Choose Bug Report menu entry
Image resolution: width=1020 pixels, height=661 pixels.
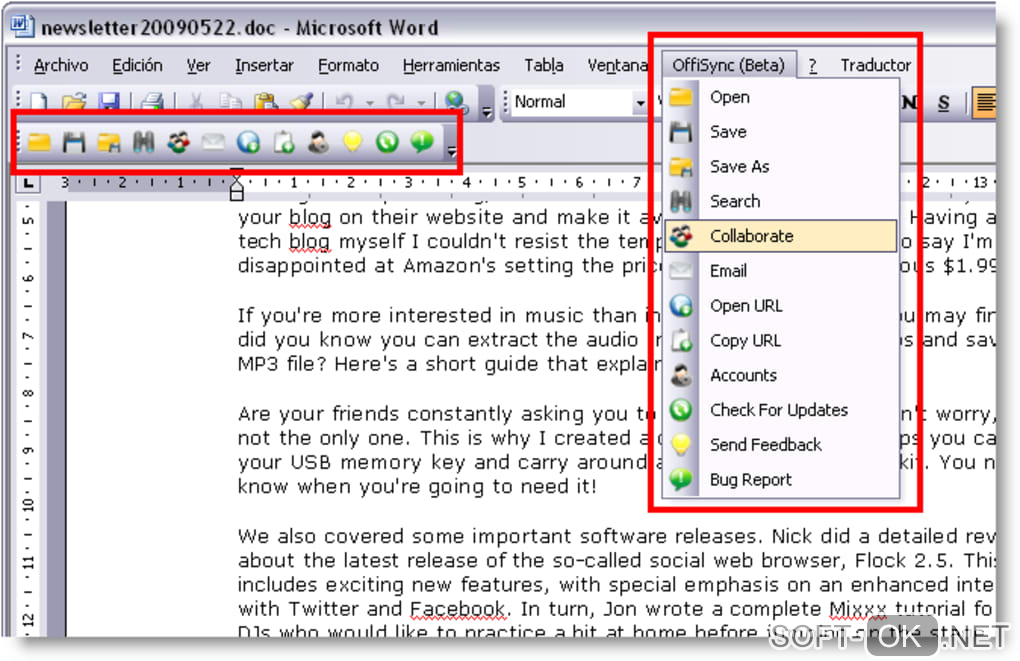(x=781, y=480)
